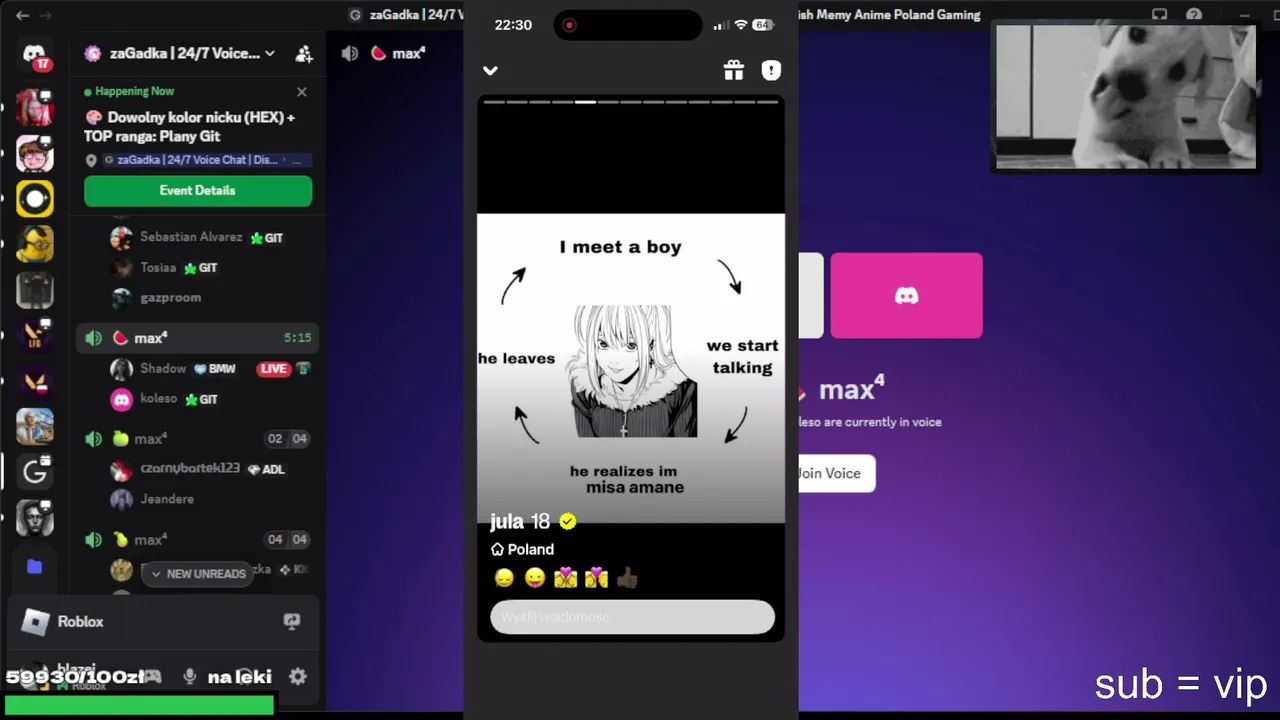Open the man-with-flag photo server icon
Viewport: 1280px width, 720px height.
tap(35, 426)
